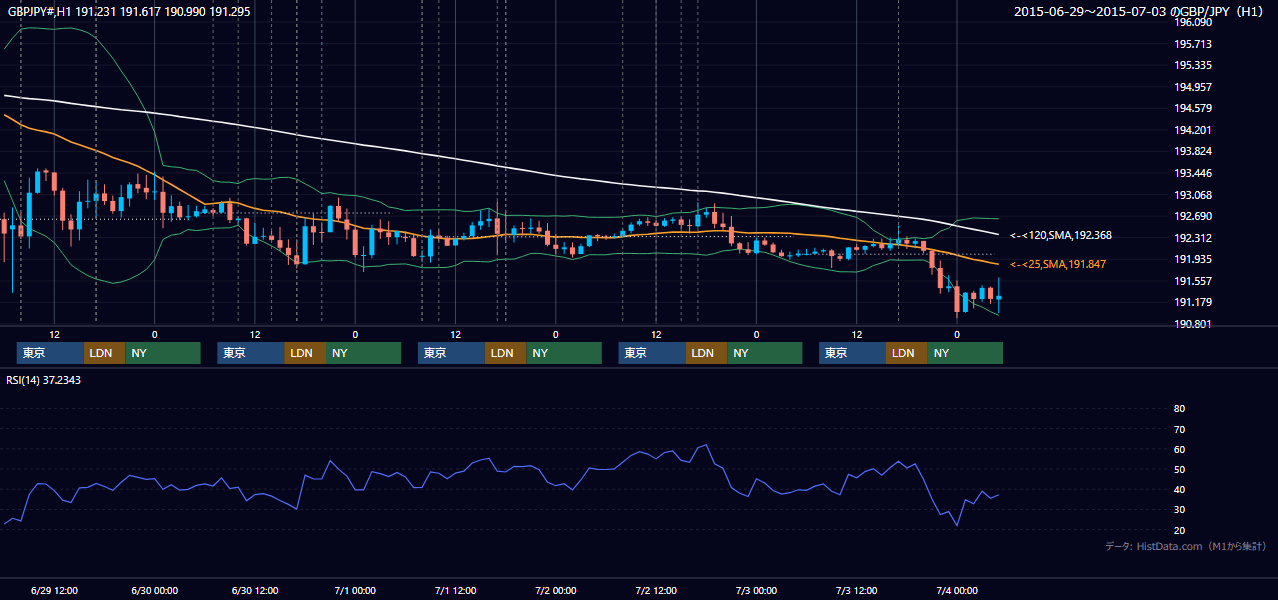This screenshot has height=600, width=1278.
Task: Click the 7/3 12:00 time label
Action: pos(856,590)
